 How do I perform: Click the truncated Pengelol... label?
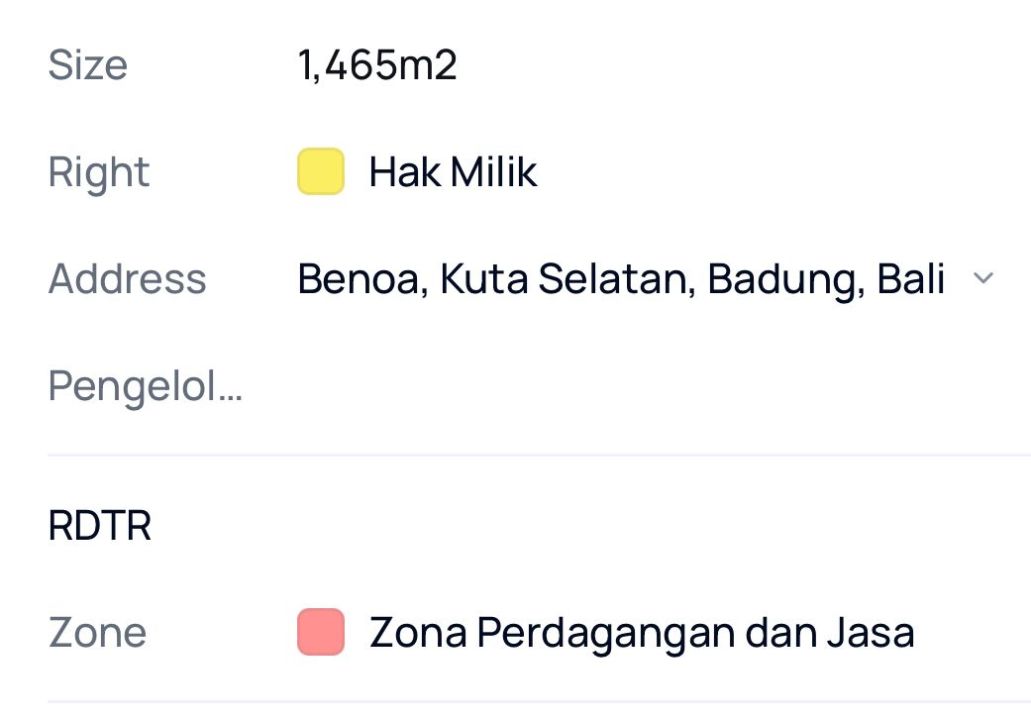pos(145,386)
